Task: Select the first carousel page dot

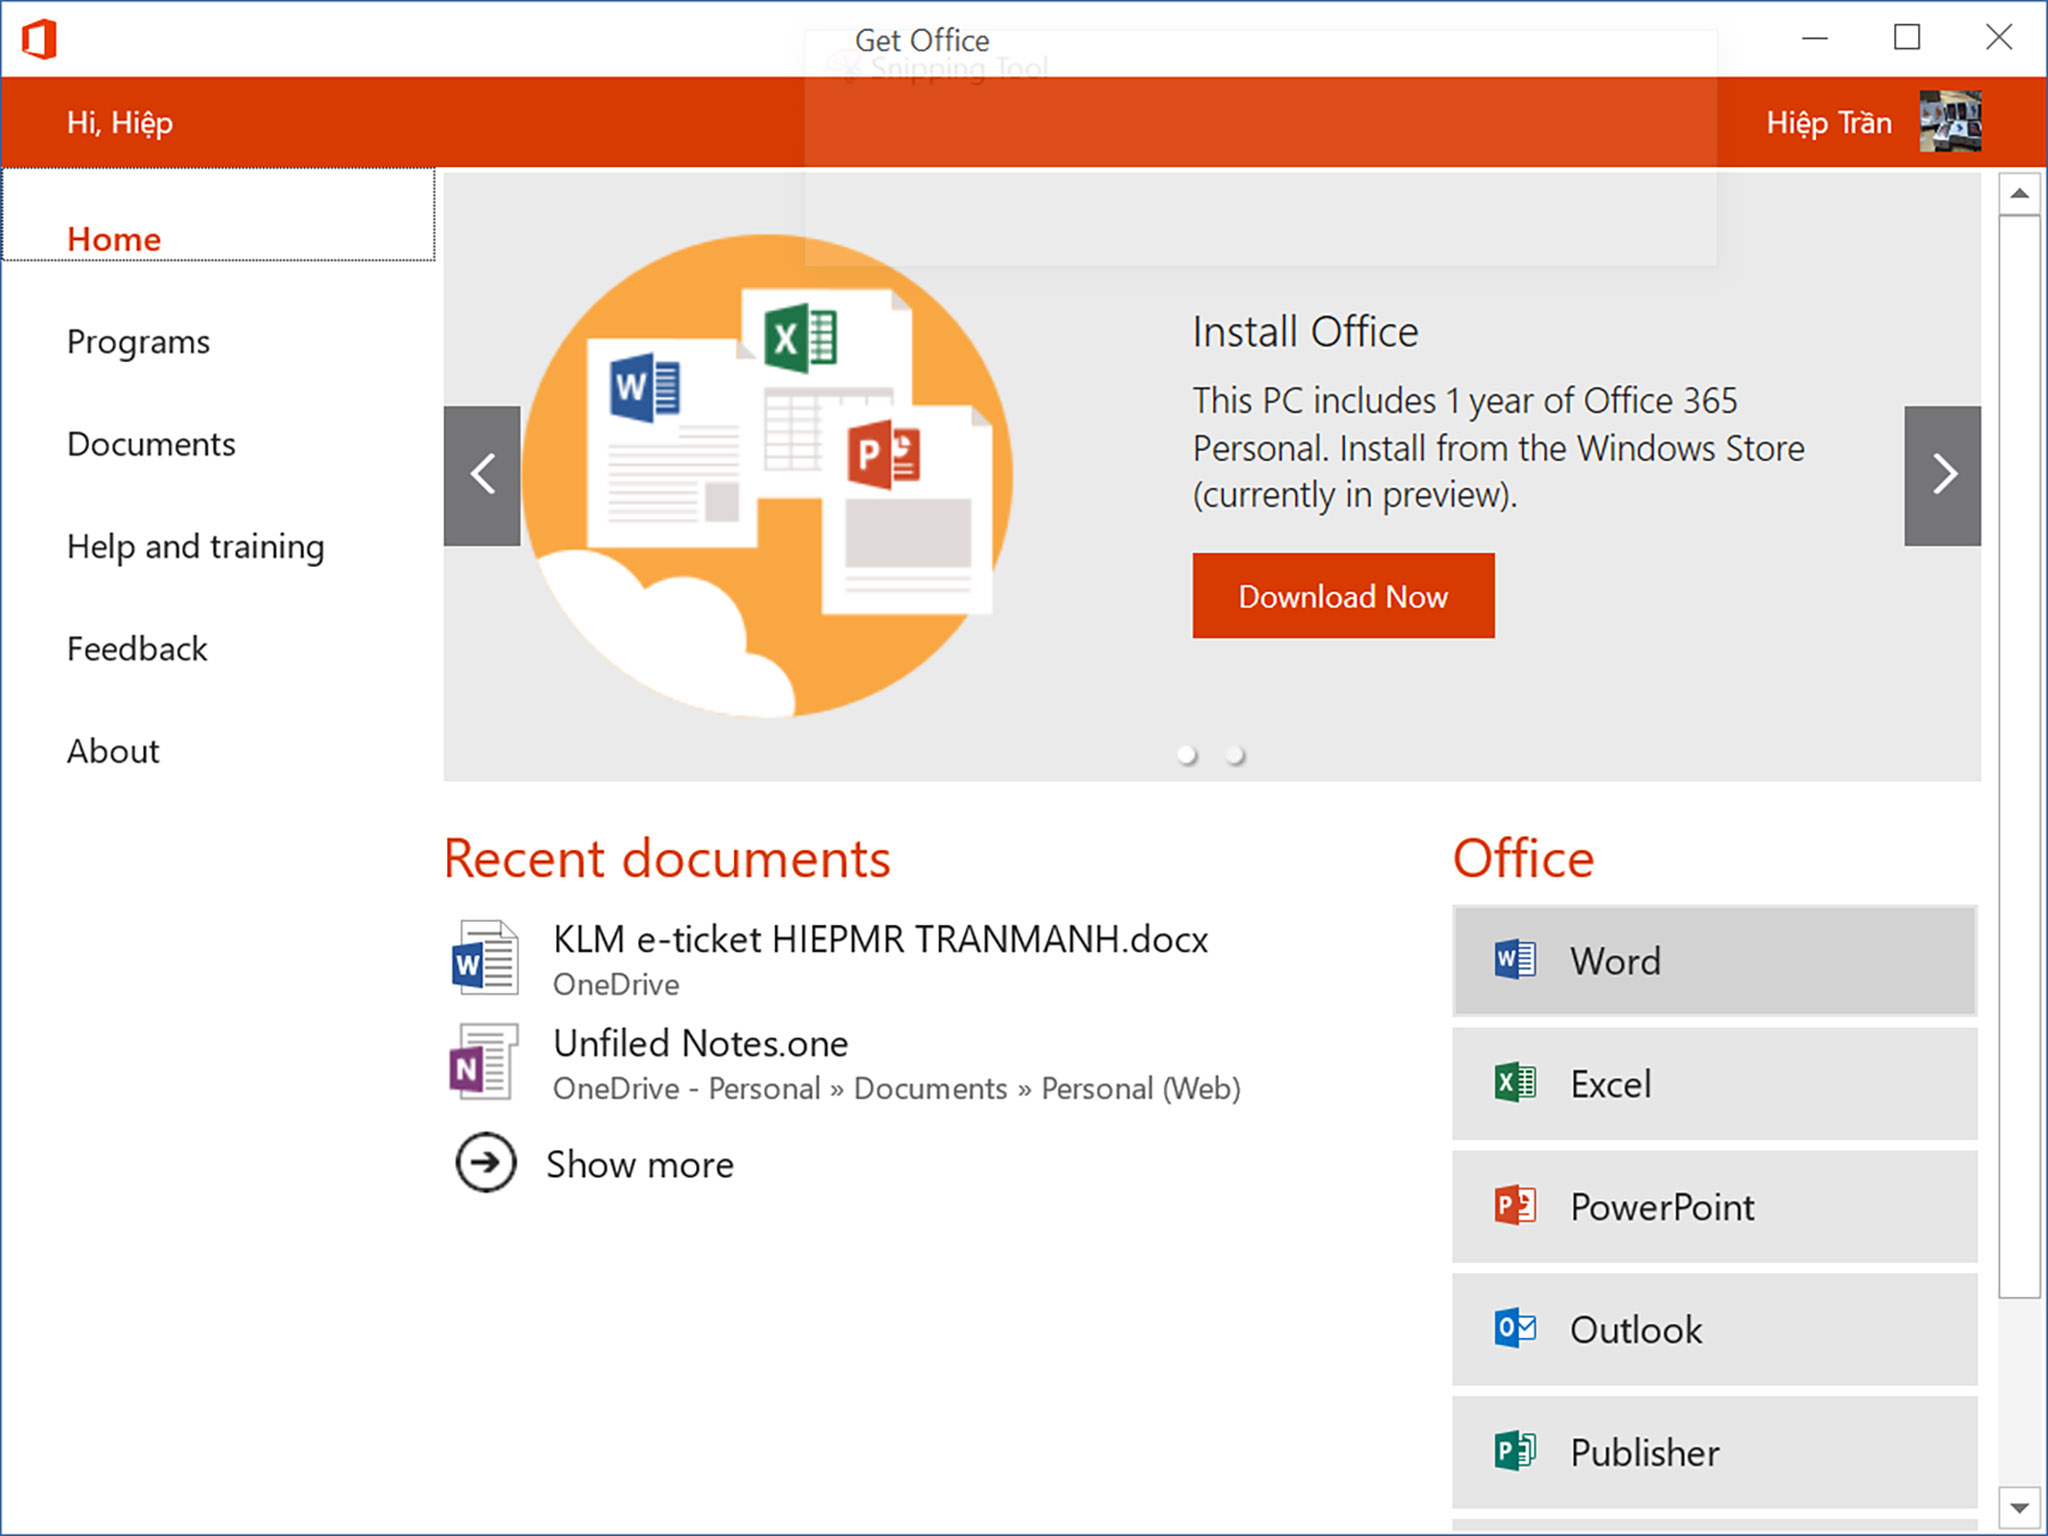Action: coord(1187,754)
